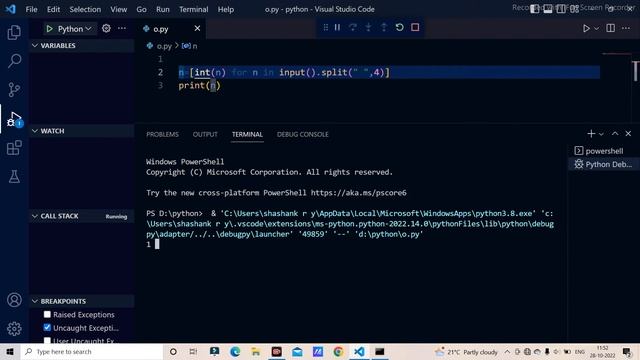Maximize the terminal panel size
Viewport: 640px width, 360px height.
[x=615, y=133]
